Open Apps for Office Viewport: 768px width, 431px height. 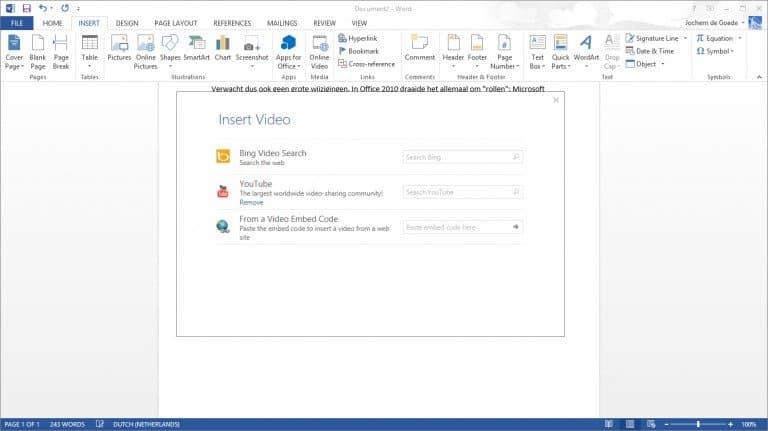click(x=288, y=52)
